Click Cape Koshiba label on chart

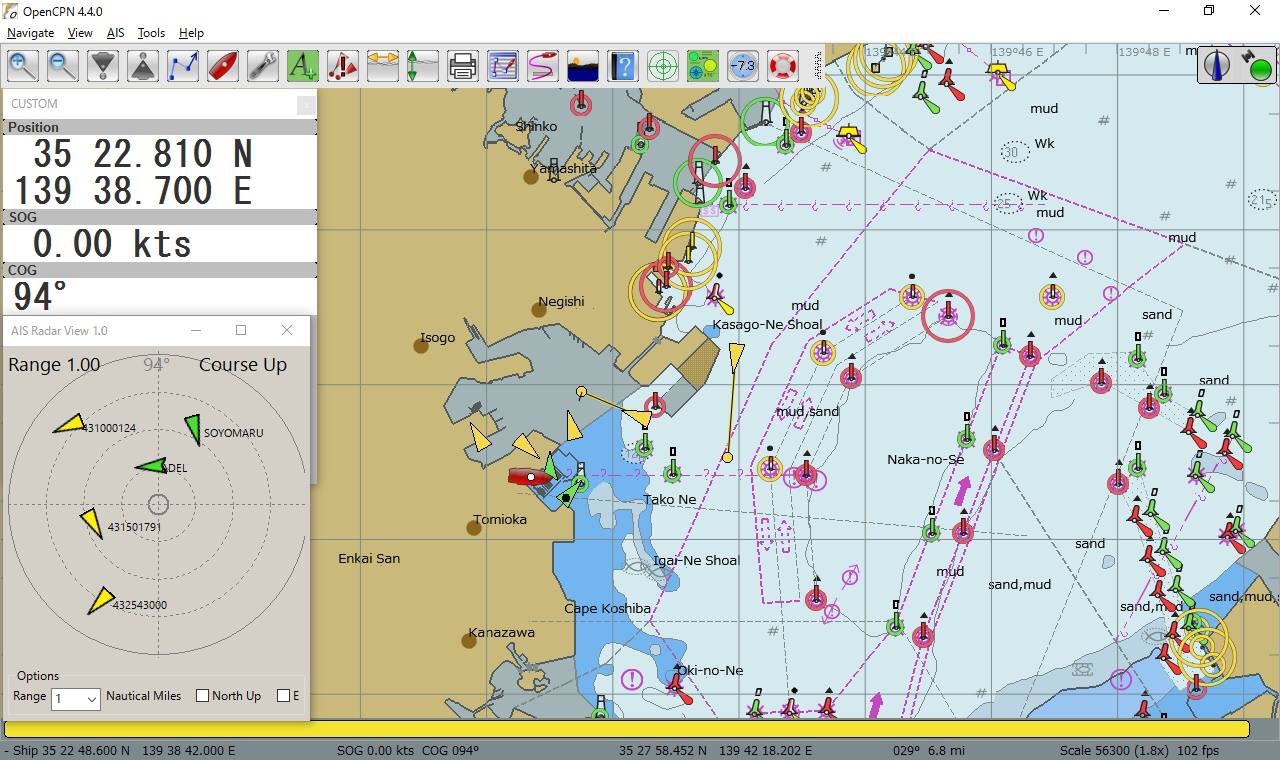point(607,609)
